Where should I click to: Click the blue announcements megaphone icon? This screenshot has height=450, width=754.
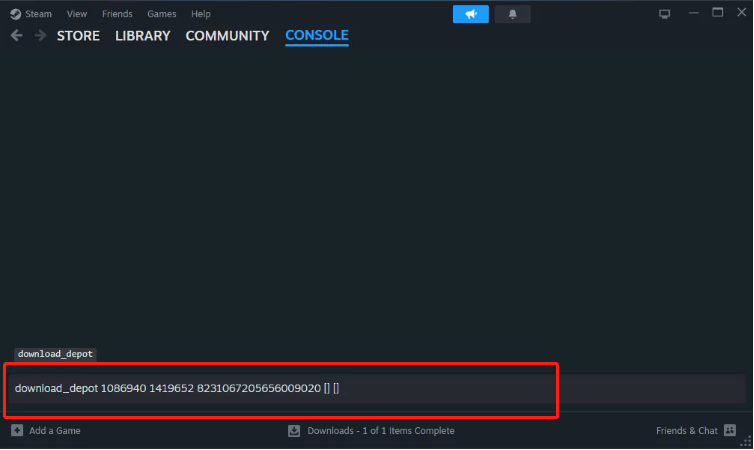pos(471,14)
